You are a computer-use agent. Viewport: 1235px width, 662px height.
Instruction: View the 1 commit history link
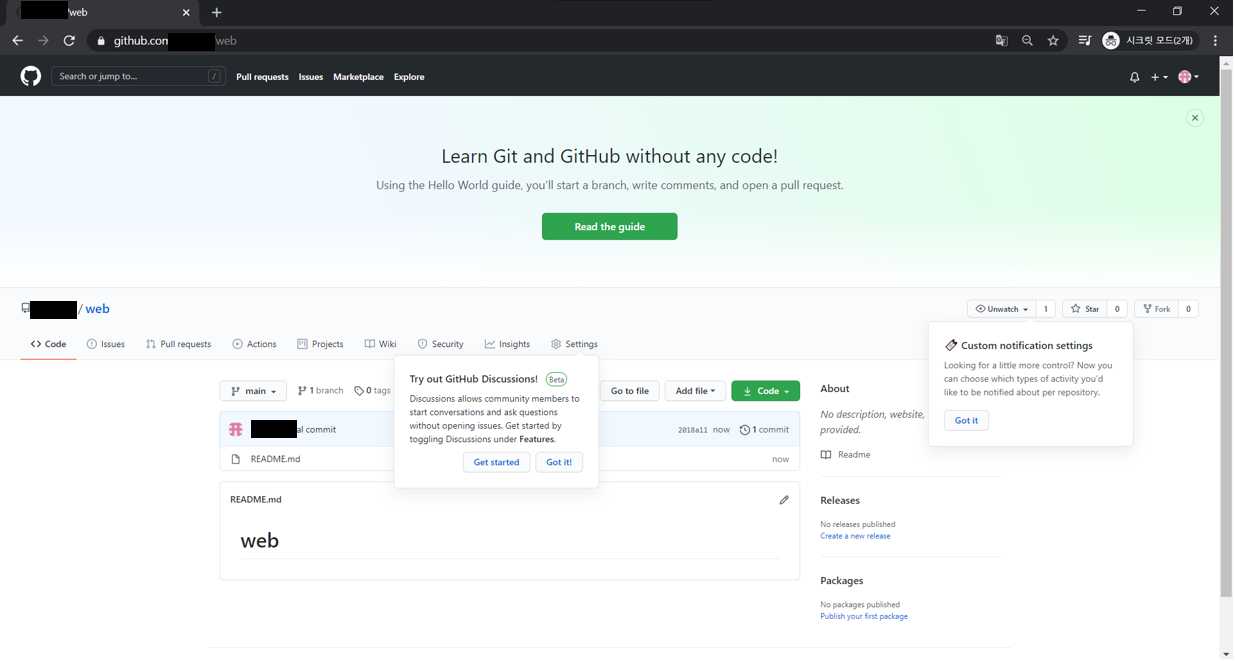coord(764,430)
